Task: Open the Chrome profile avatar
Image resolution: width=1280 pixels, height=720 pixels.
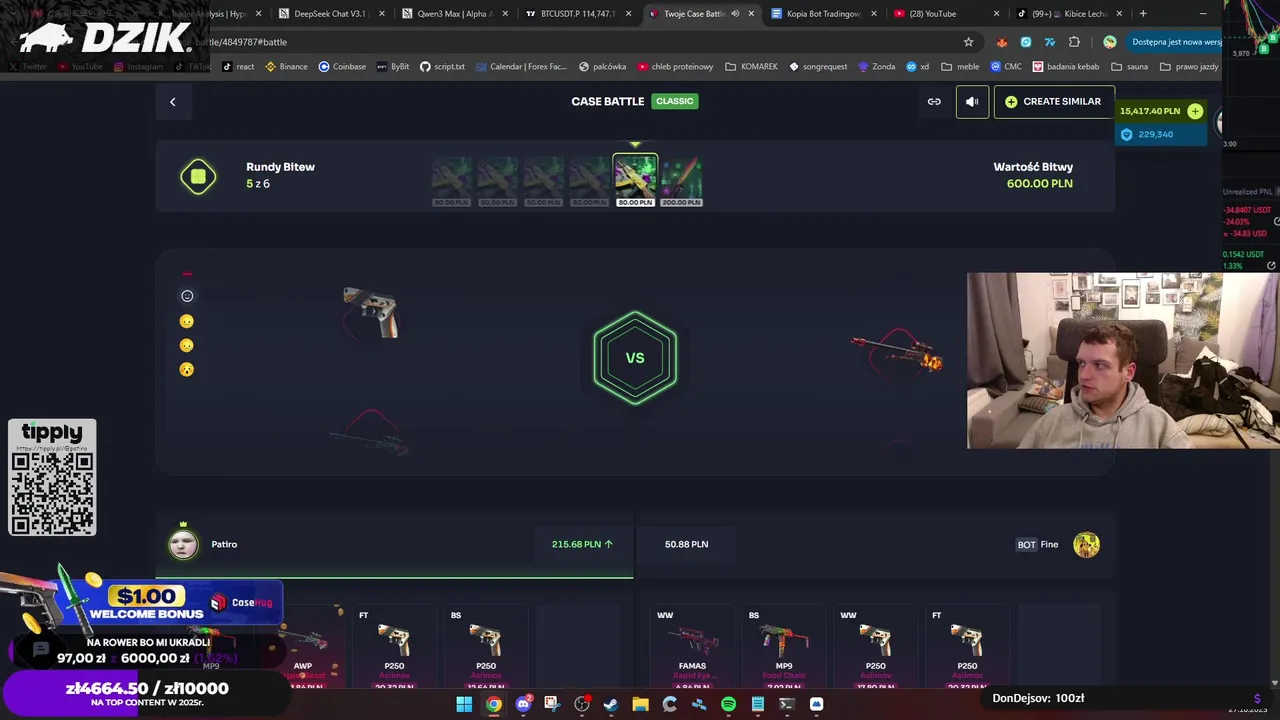Action: coord(1109,42)
